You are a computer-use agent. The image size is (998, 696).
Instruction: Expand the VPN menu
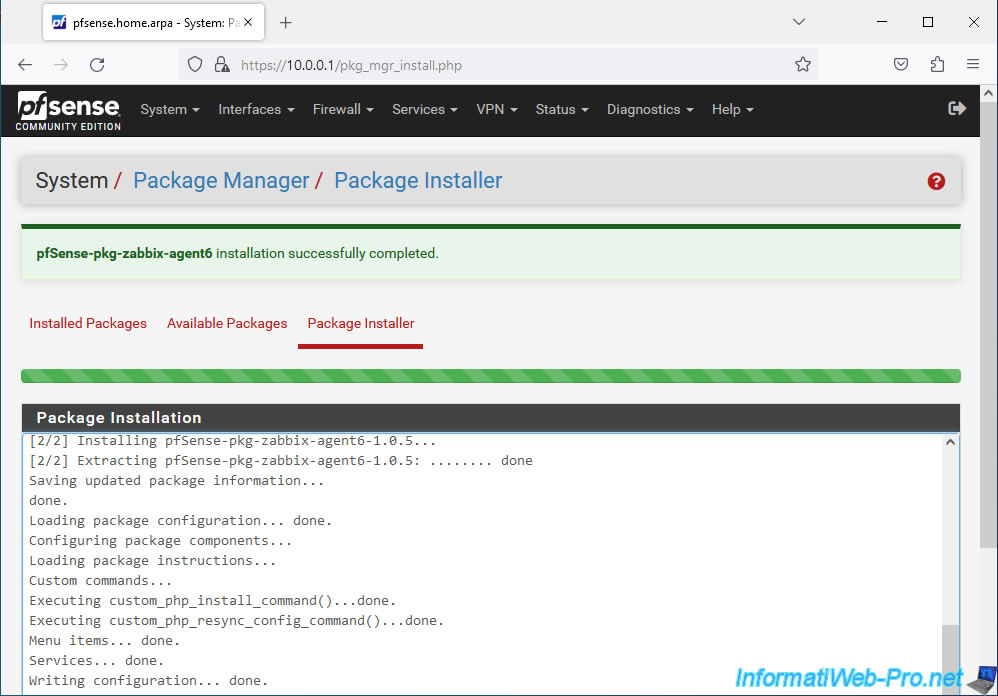coord(496,109)
